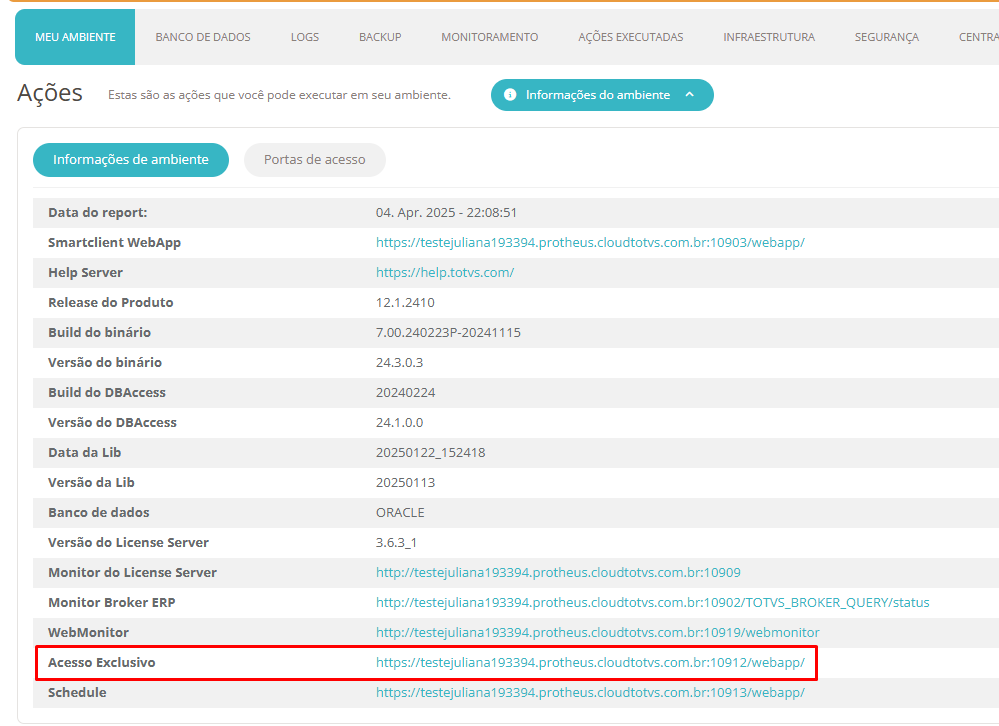Image resolution: width=999 pixels, height=726 pixels.
Task: Click the 'Acesso Exclusivo' label
Action: coord(102,662)
